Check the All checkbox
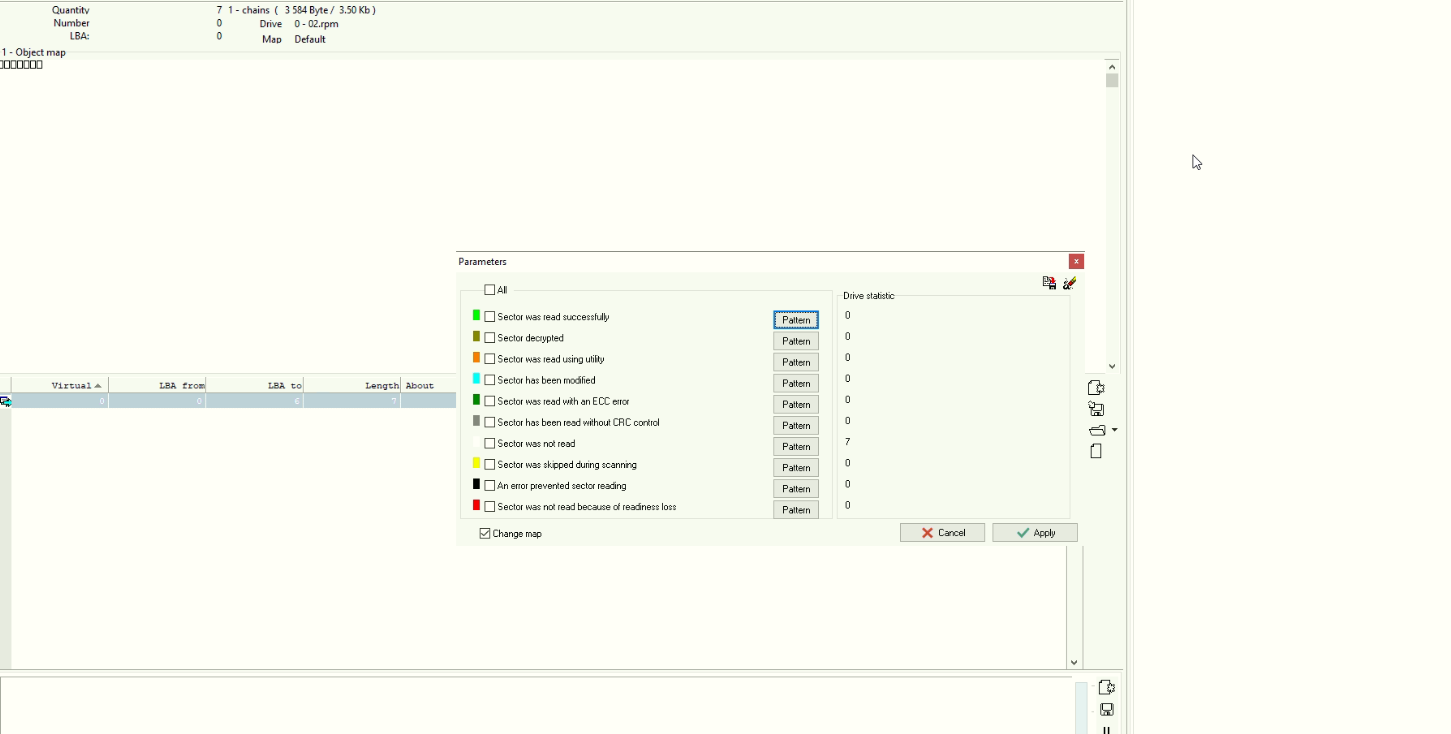Viewport: 1451px width, 734px height. tap(489, 290)
